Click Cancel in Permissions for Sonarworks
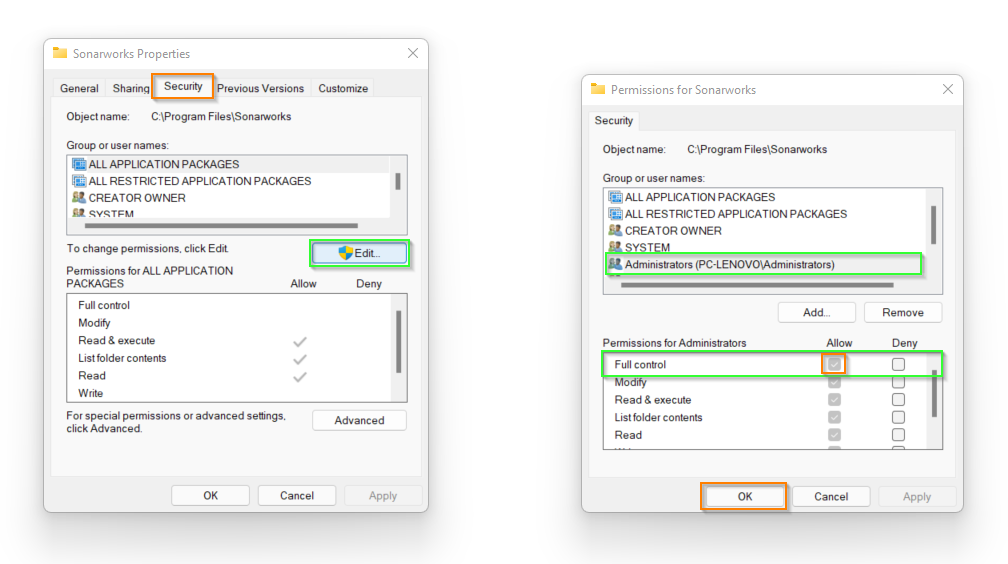Image resolution: width=1008 pixels, height=564 pixels. pyautogui.click(x=831, y=496)
